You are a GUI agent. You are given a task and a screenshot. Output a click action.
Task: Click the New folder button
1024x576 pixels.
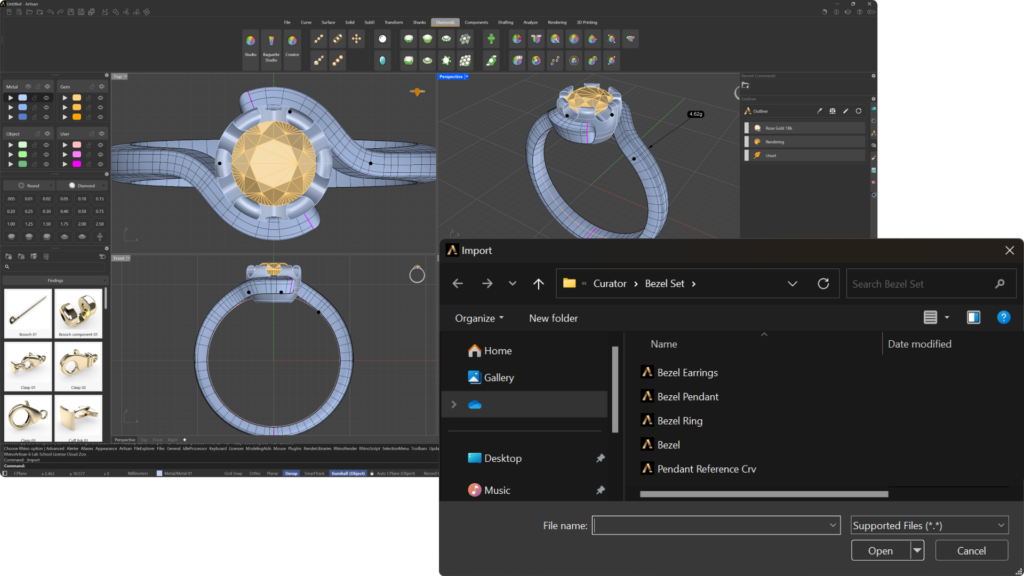click(553, 318)
